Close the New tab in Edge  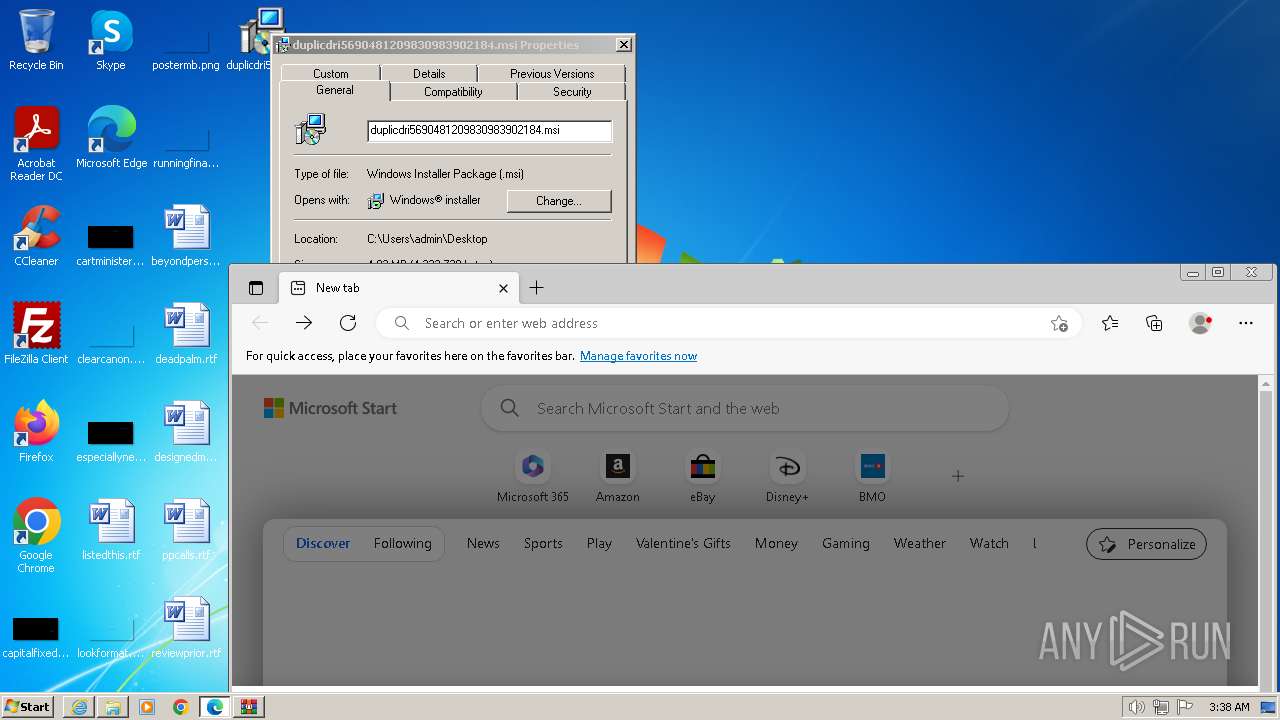tap(503, 288)
